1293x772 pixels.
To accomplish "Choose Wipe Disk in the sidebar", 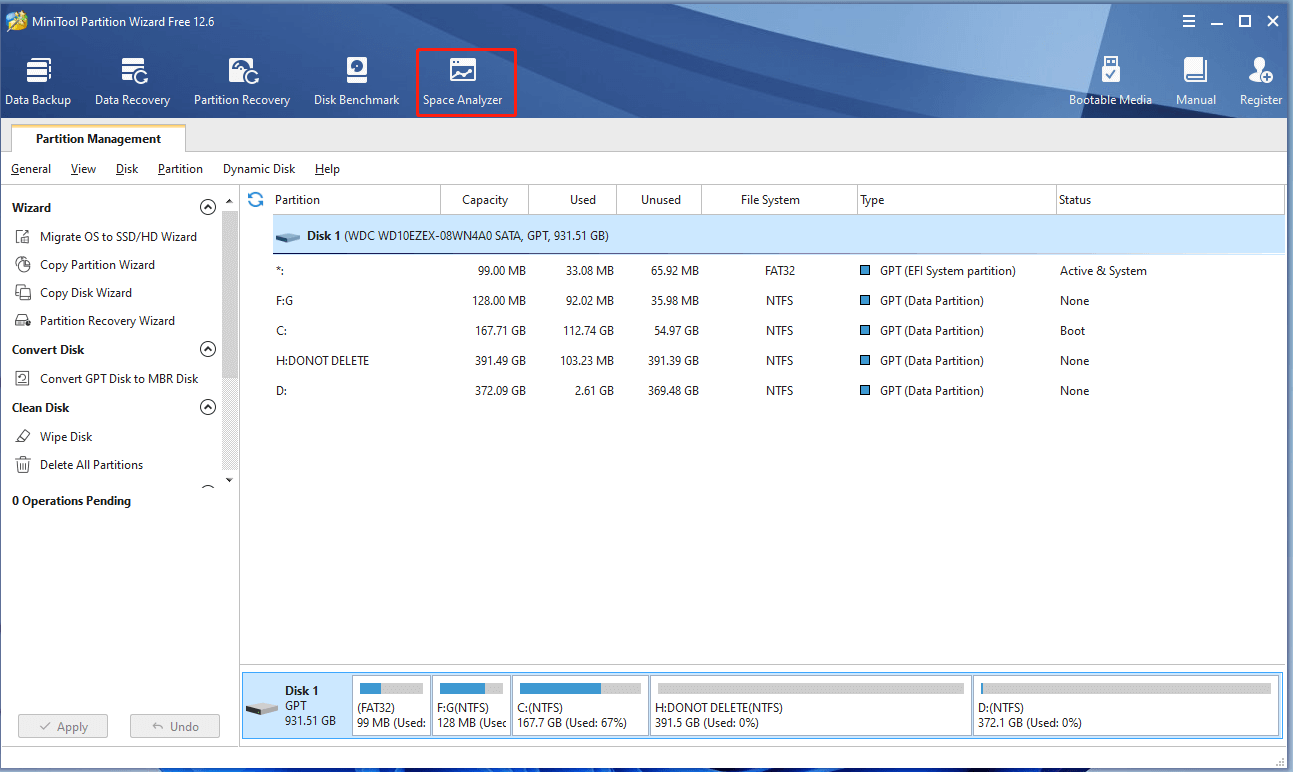I will pyautogui.click(x=66, y=437).
